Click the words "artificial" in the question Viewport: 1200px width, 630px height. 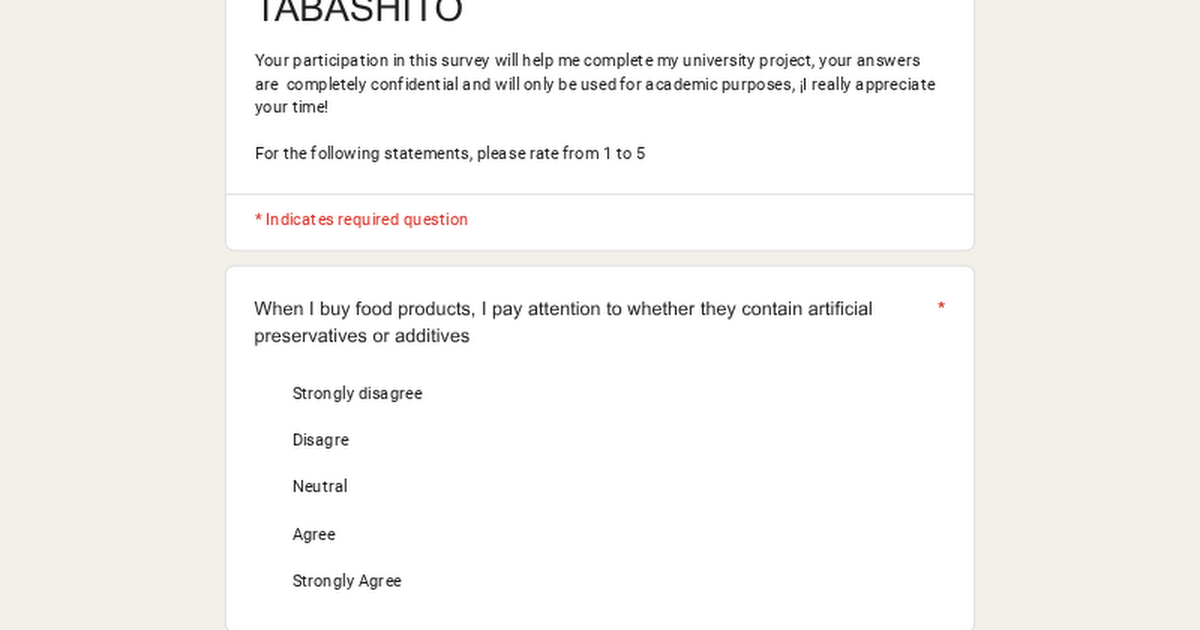point(834,309)
